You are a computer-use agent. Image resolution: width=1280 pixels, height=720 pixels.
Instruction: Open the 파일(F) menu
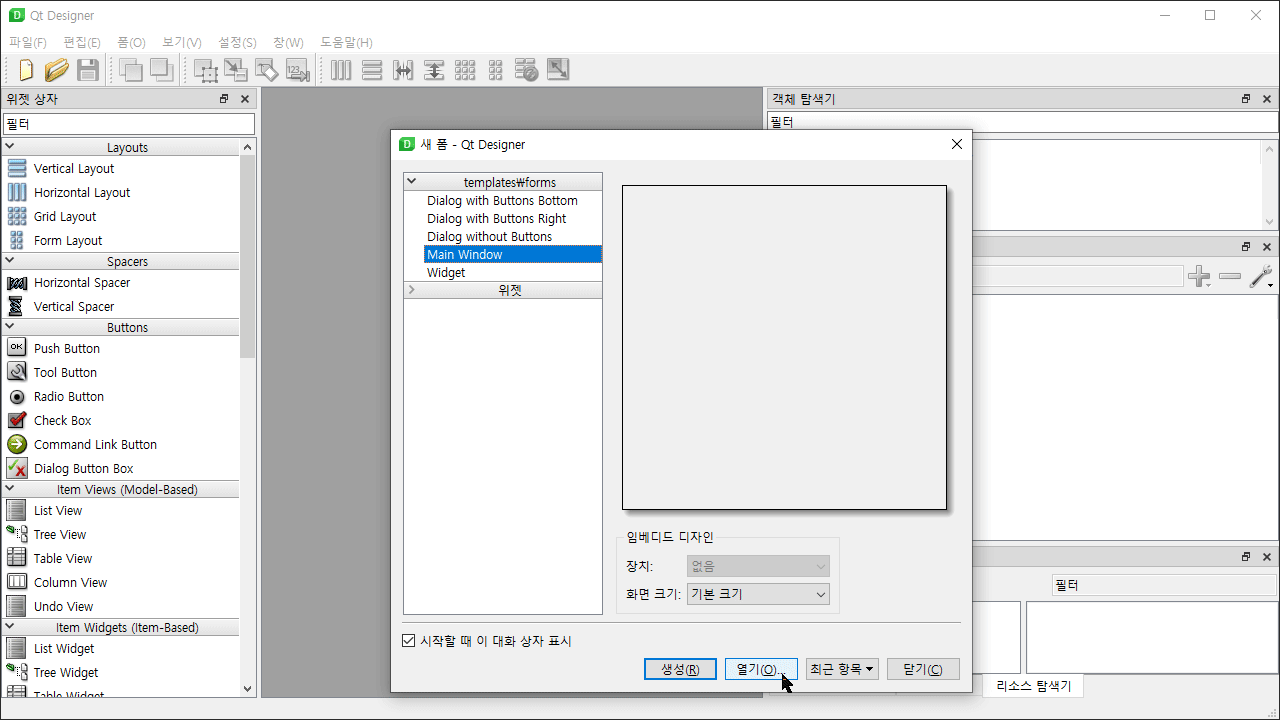(28, 42)
